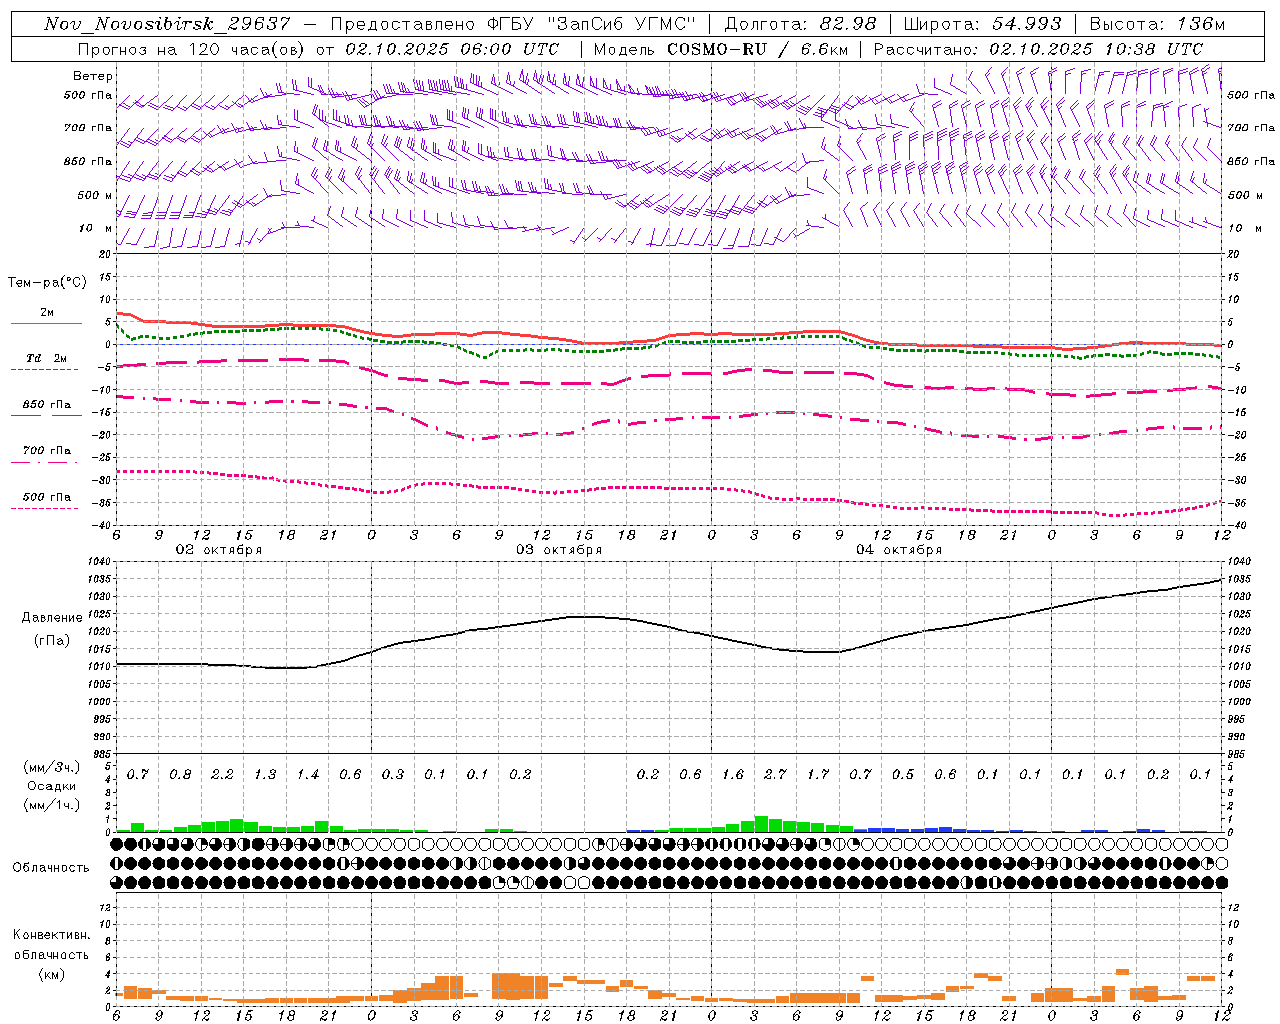Click the 'Ветер' wind panel label
Image resolution: width=1280 pixels, height=1024 pixels.
93,76
